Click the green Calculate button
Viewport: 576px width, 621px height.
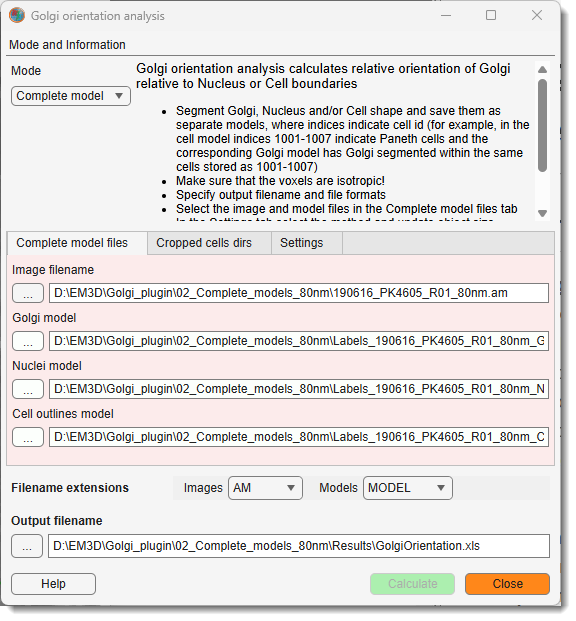(412, 585)
